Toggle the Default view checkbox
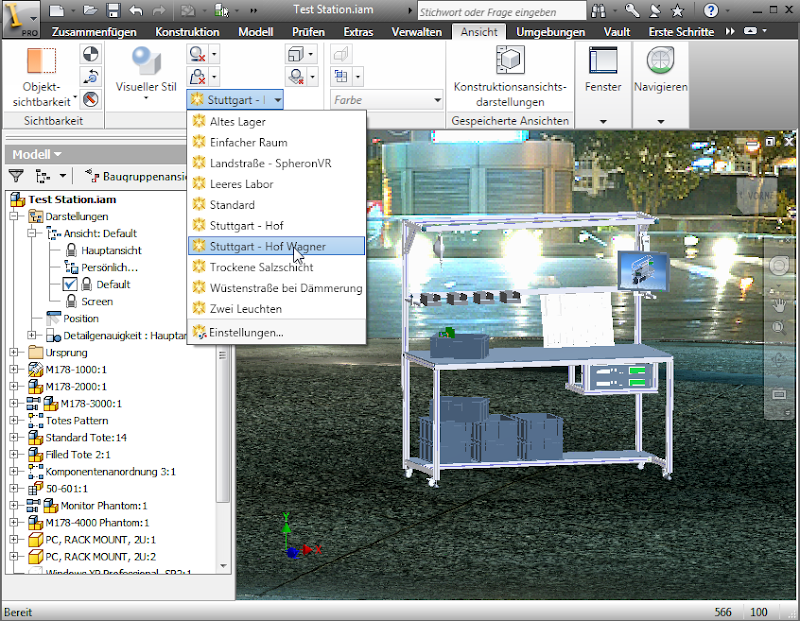 coord(70,284)
